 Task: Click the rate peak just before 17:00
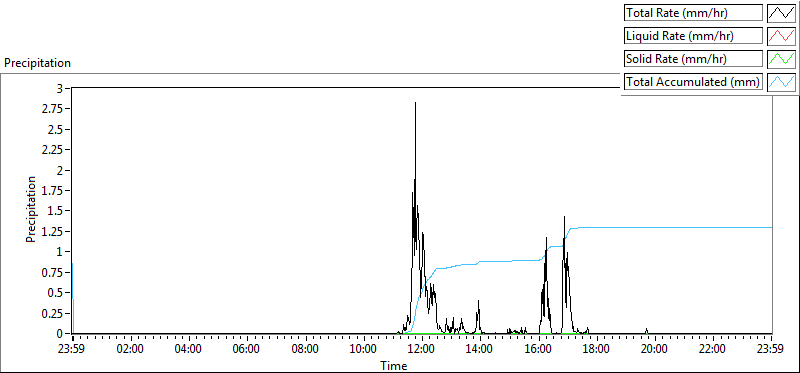pyautogui.click(x=564, y=218)
